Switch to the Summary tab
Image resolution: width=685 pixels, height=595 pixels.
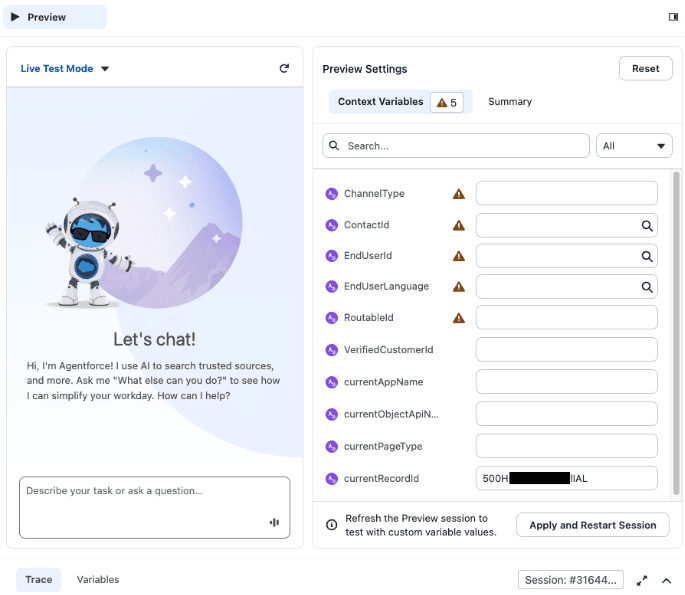click(x=510, y=101)
